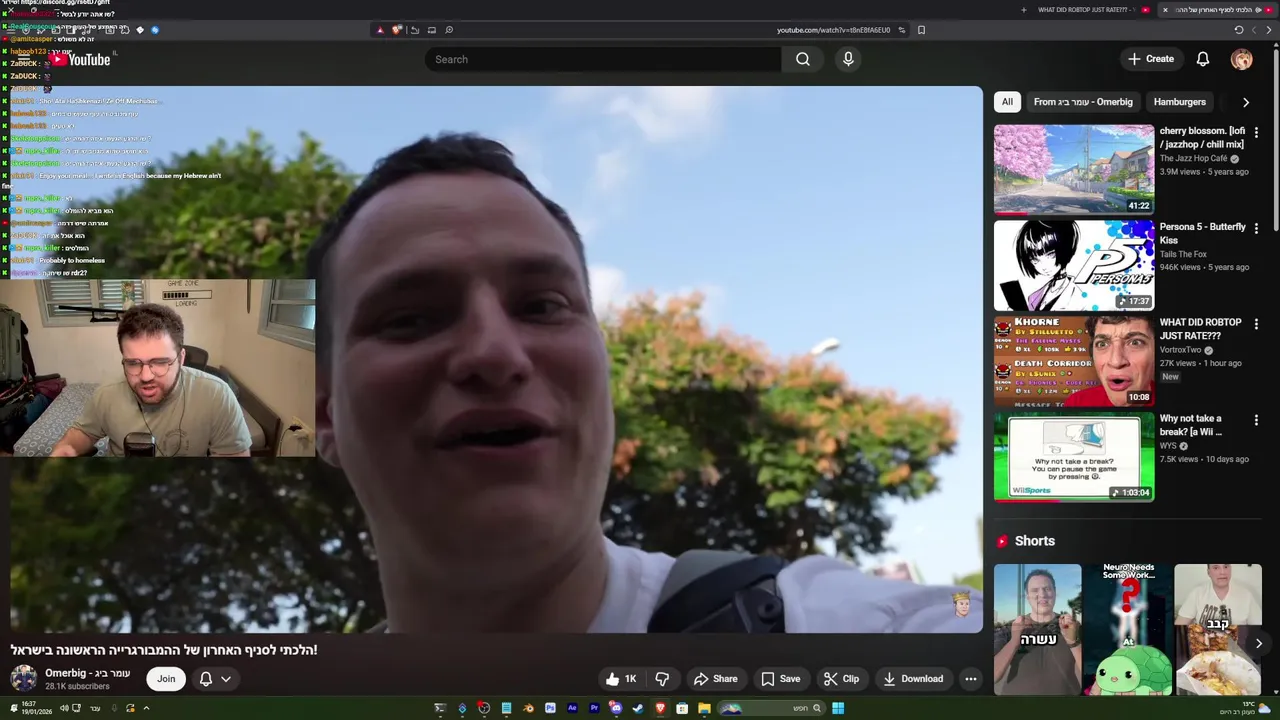Viewport: 1280px width, 720px height.
Task: Open Discord from the taskbar
Action: click(616, 709)
